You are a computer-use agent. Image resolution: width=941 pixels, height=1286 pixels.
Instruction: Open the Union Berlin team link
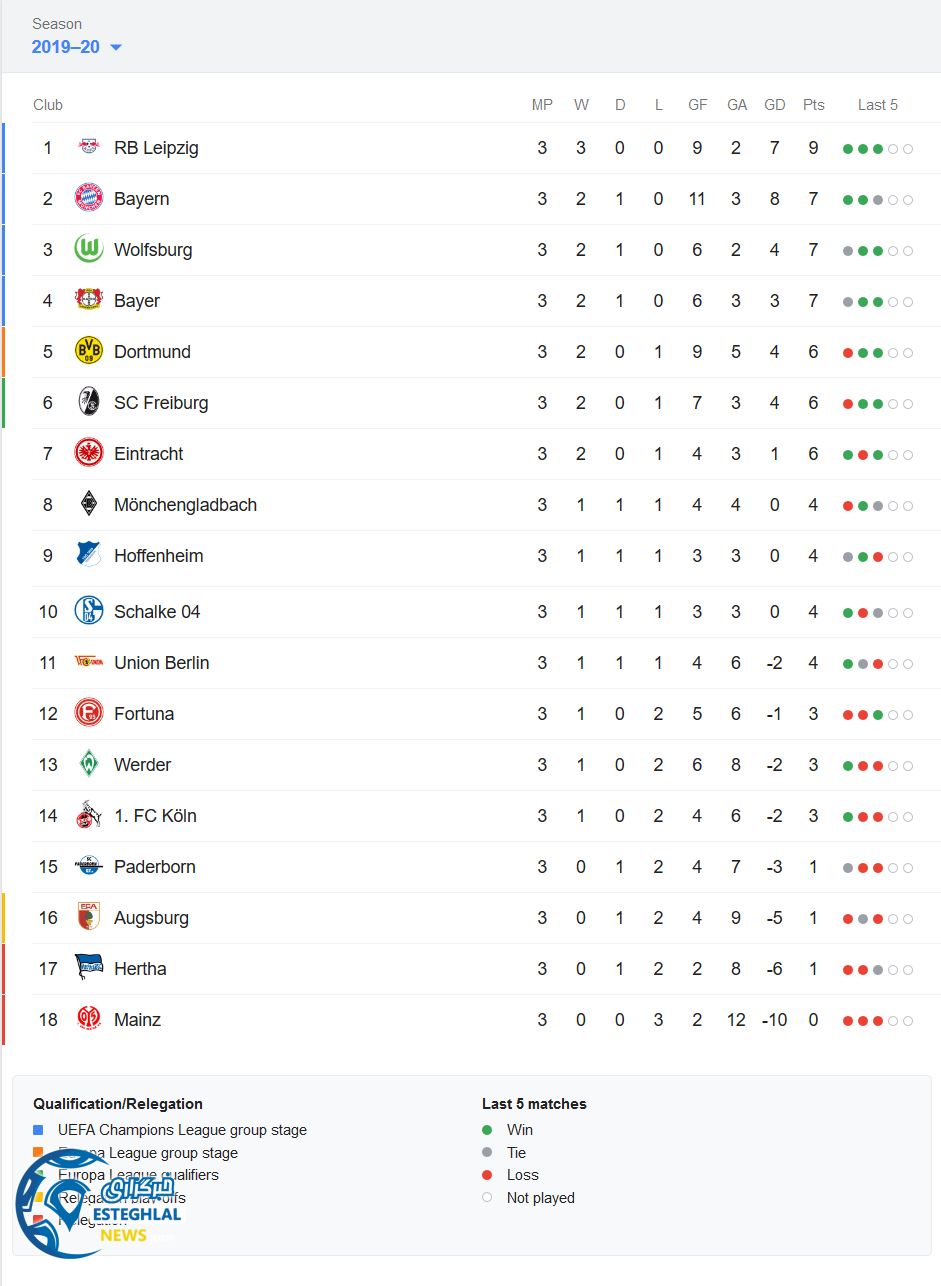pos(161,663)
